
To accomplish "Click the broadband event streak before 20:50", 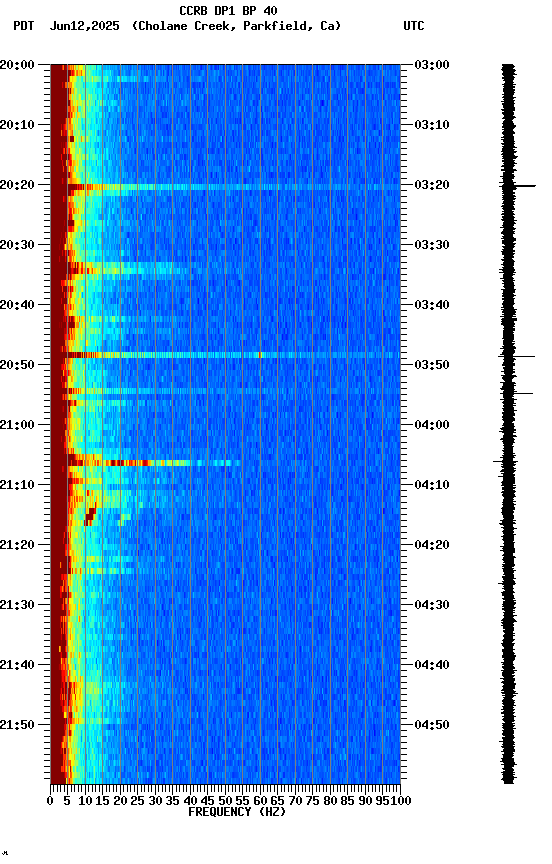I will 232,355.
